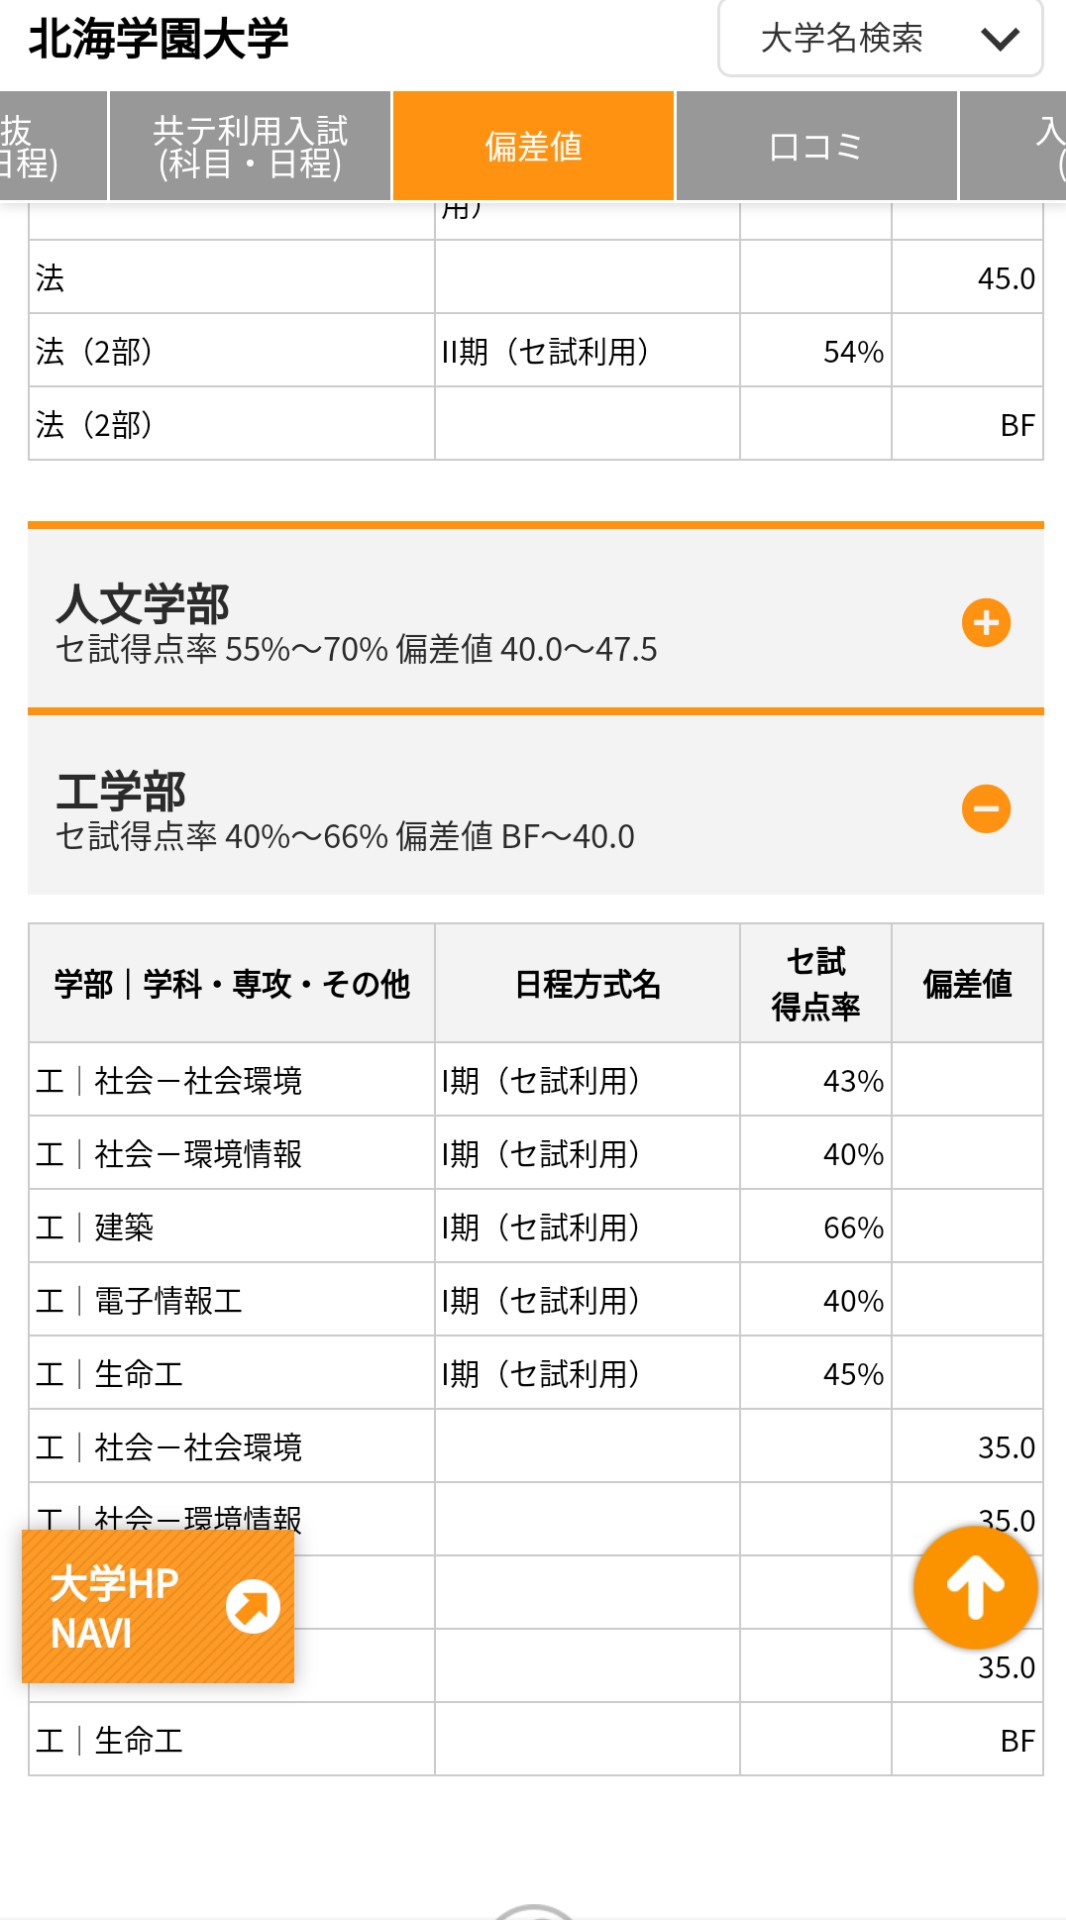The image size is (1066, 1920).
Task: Tap the 人文学部 heading text
Action: point(142,604)
